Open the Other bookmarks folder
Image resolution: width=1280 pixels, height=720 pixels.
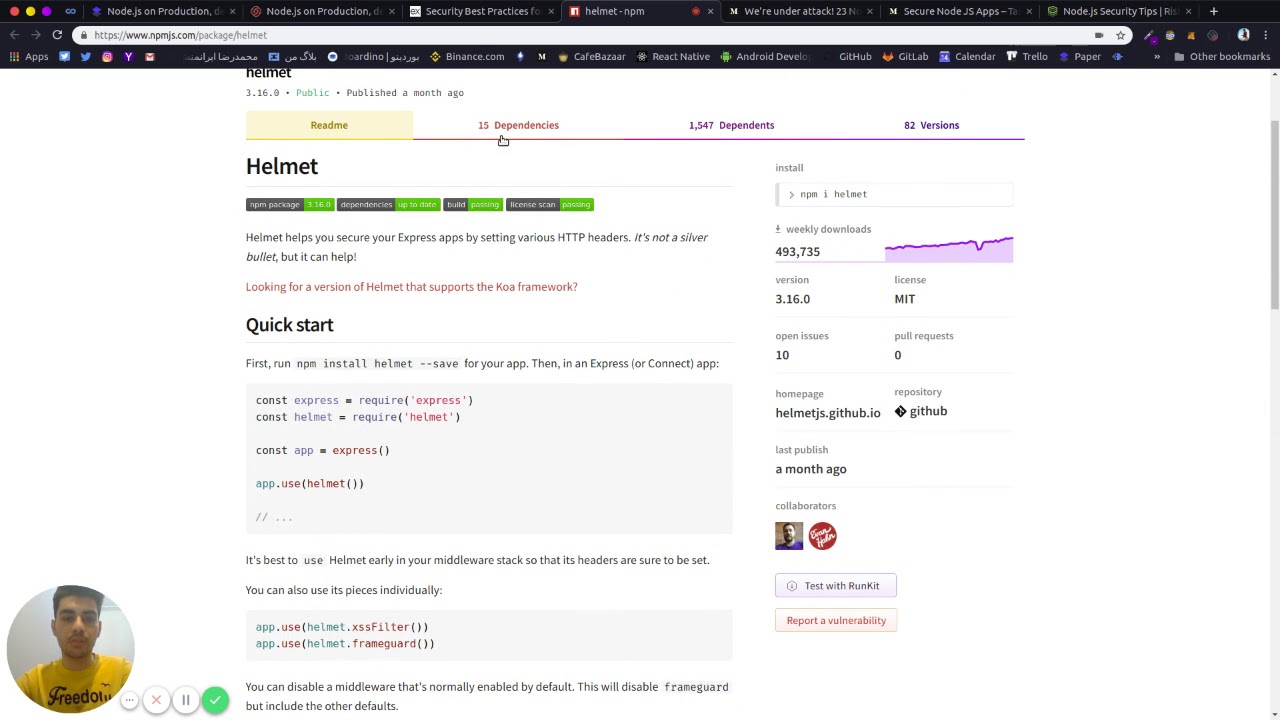point(1222,57)
